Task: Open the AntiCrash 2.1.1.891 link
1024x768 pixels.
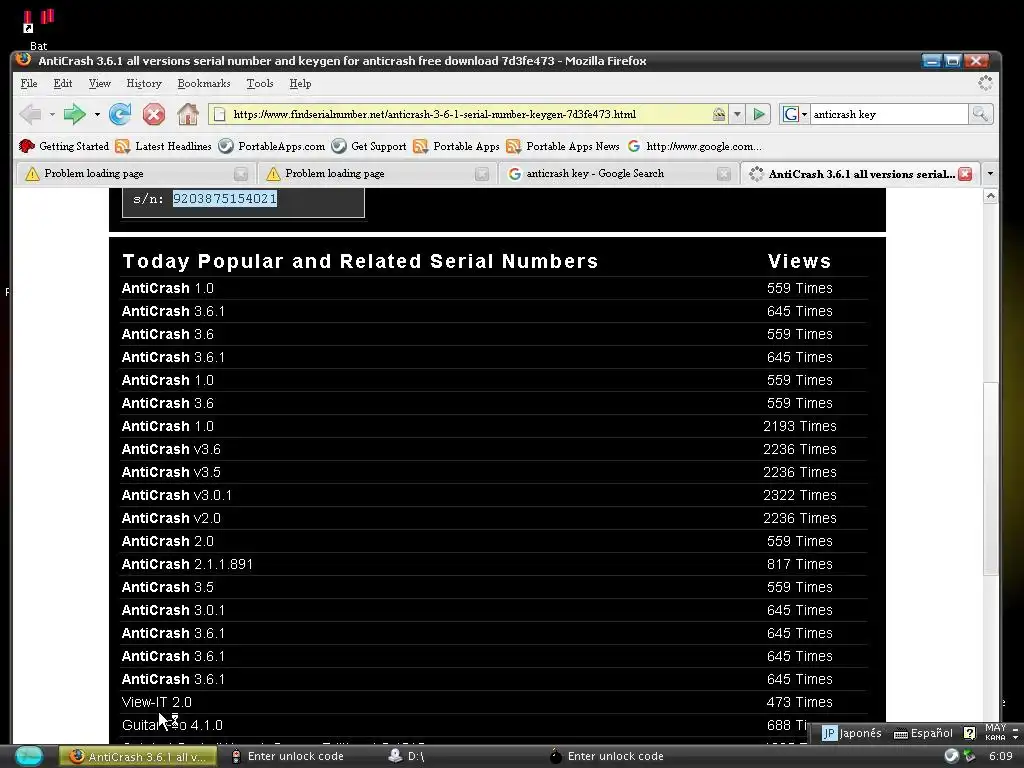Action: [187, 564]
